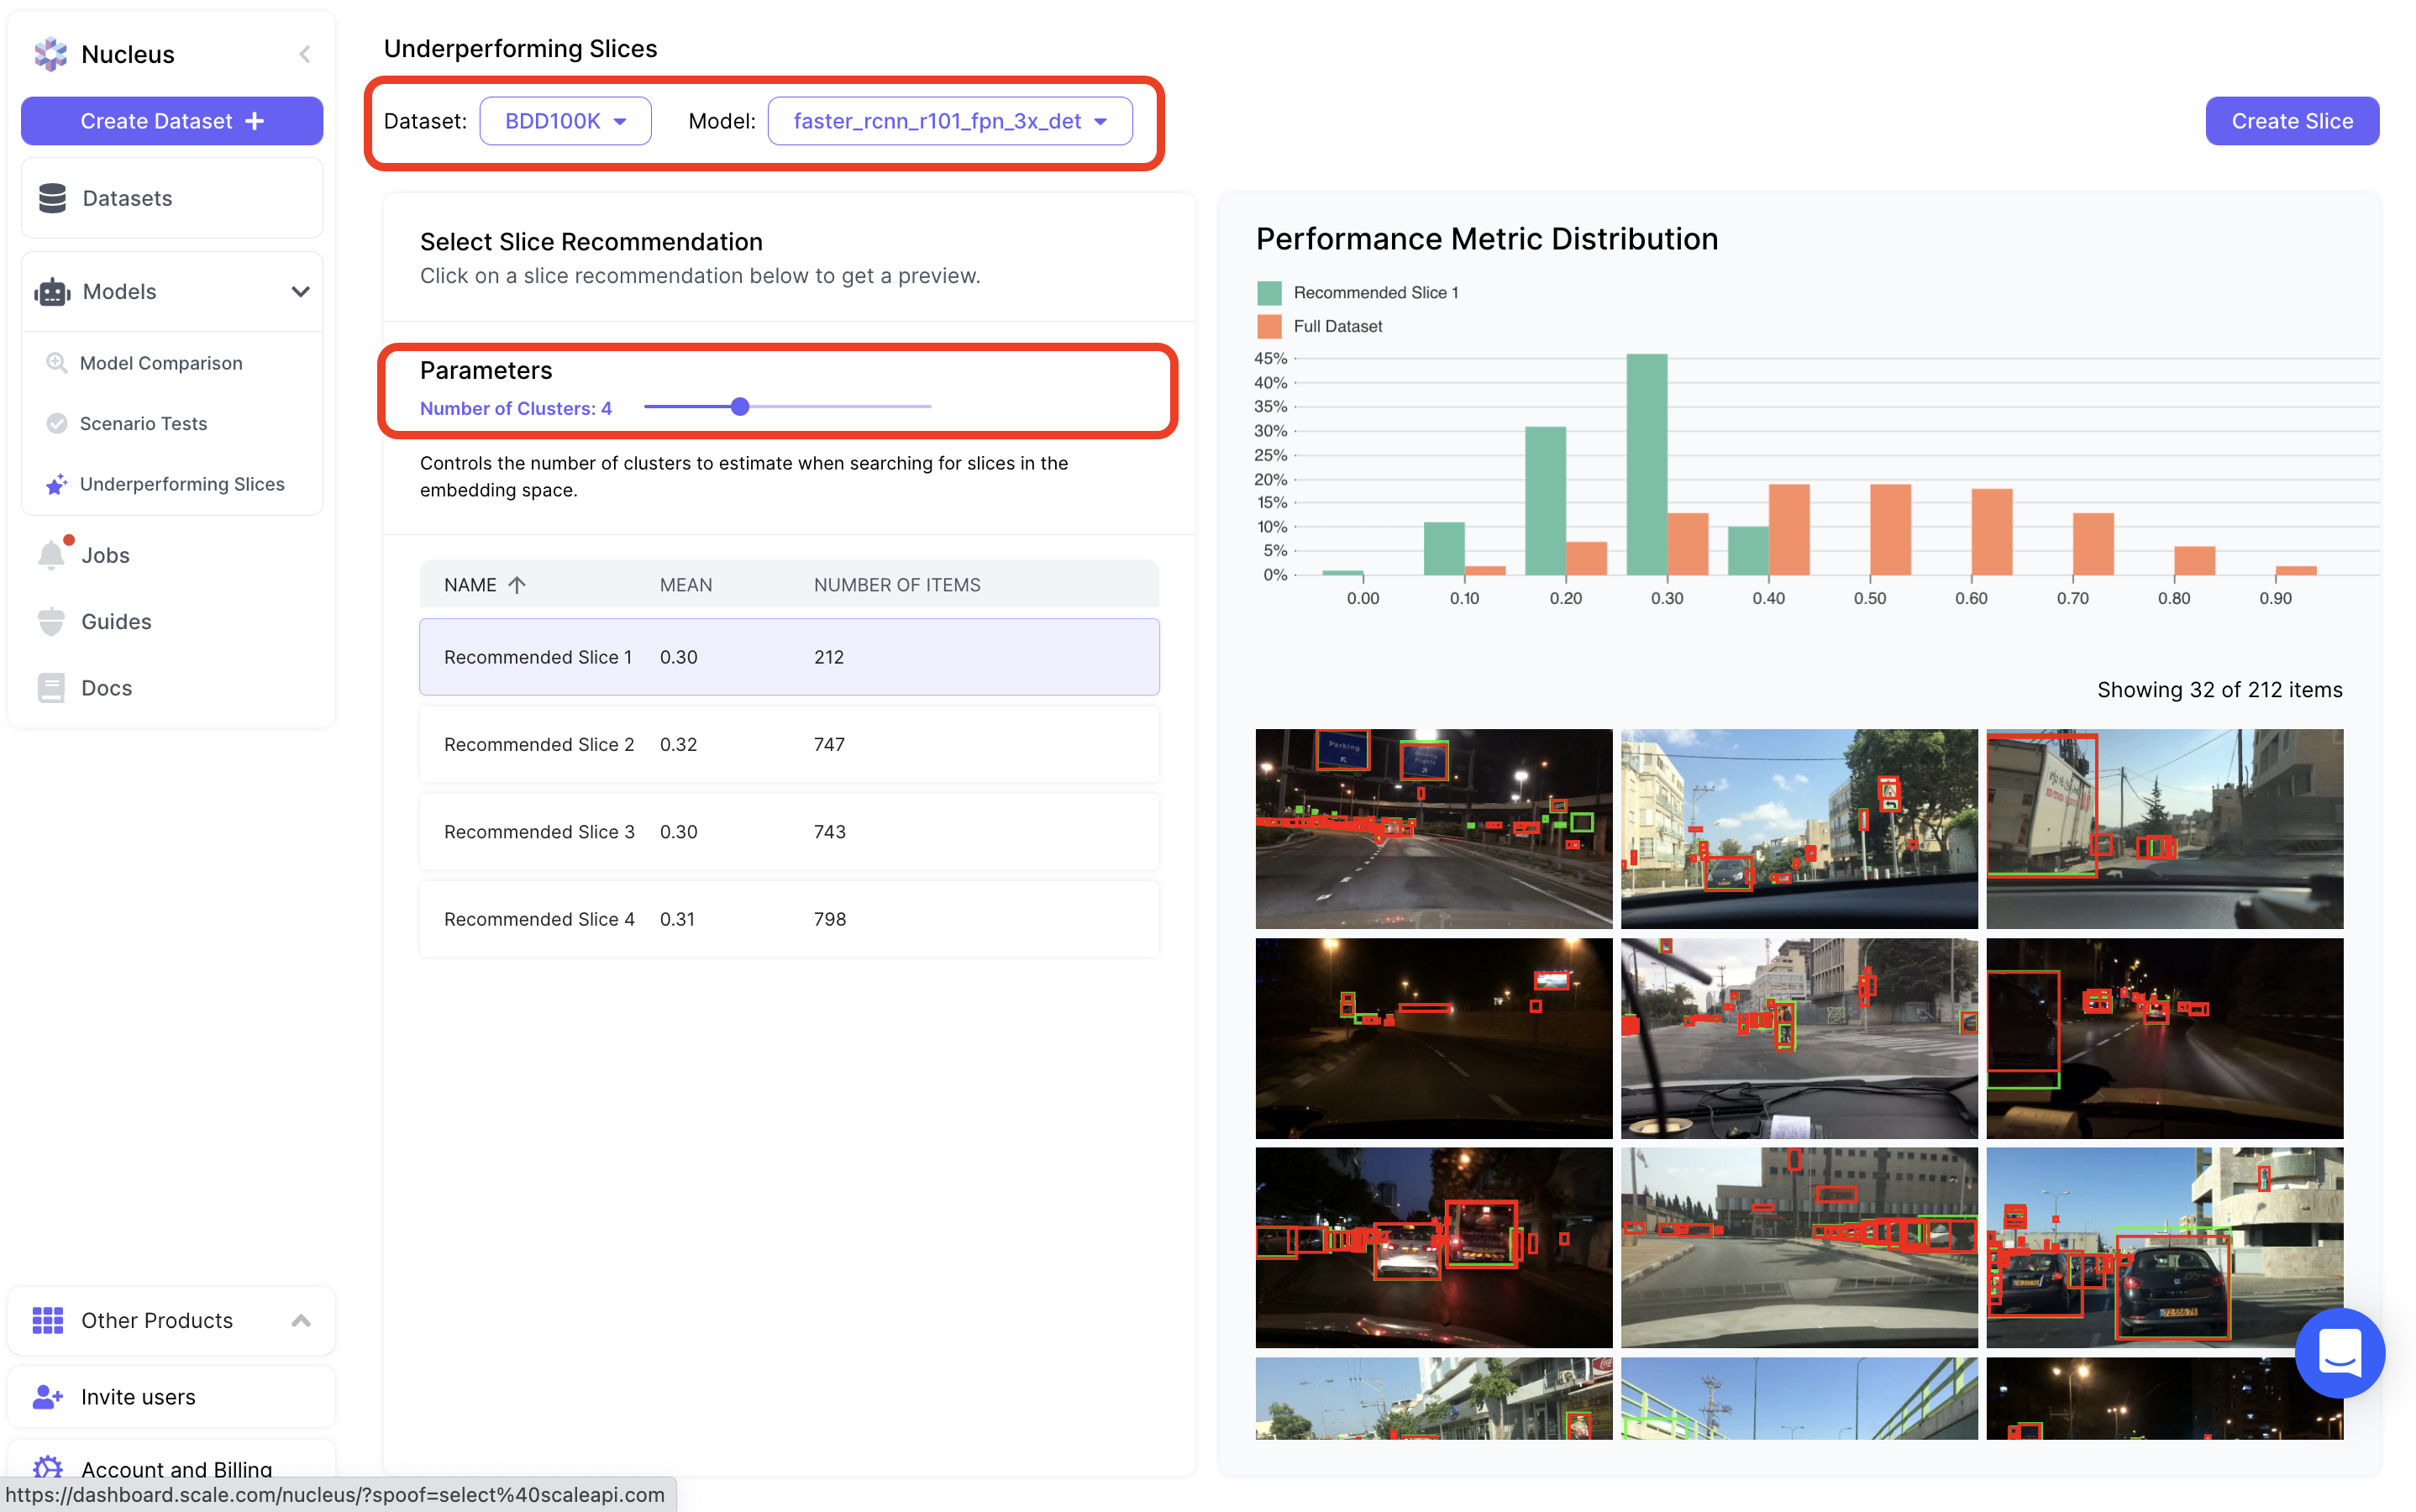Image resolution: width=2416 pixels, height=1512 pixels.
Task: Click the Docs book icon
Action: tap(51, 688)
